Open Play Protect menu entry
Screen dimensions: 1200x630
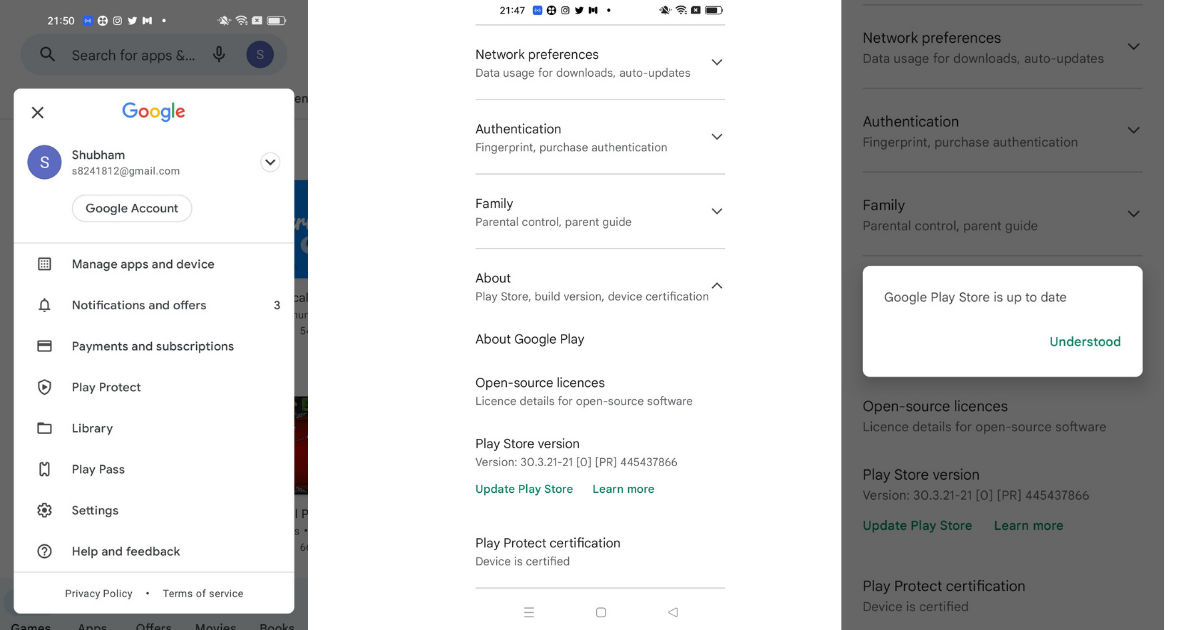tap(154, 387)
